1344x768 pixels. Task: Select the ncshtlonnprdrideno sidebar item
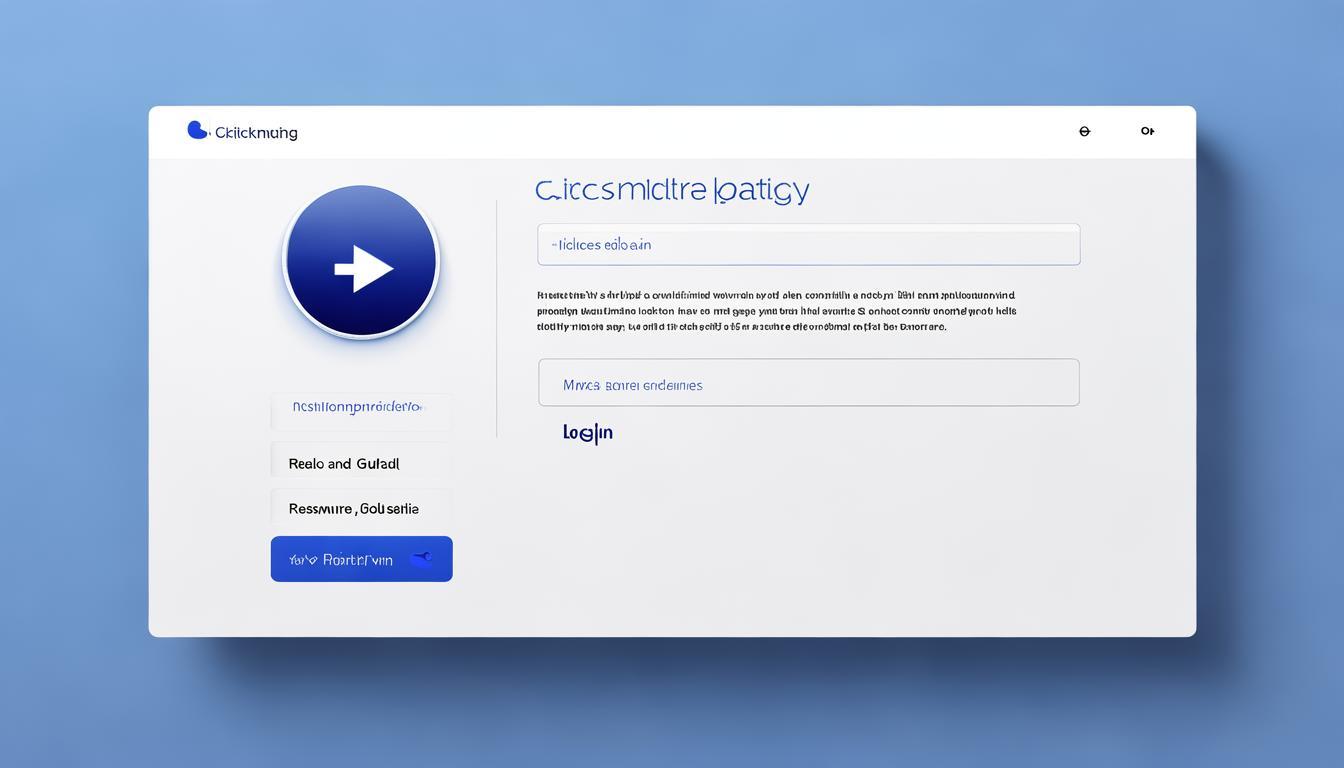tap(360, 408)
